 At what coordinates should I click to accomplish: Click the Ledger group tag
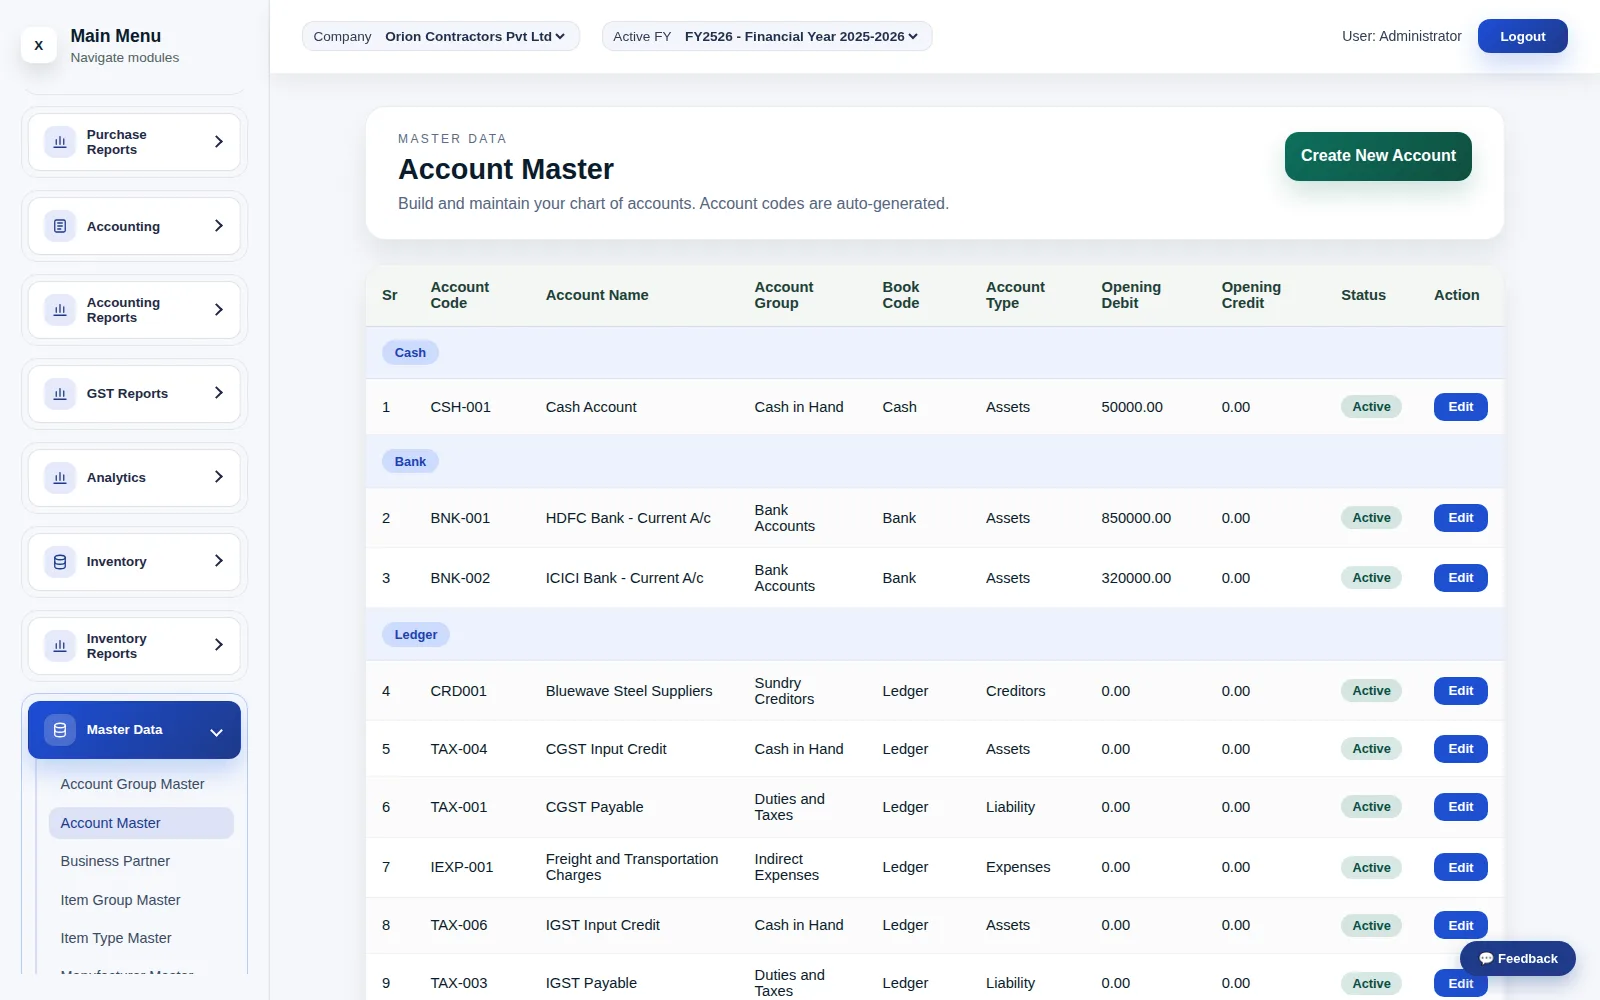click(416, 635)
